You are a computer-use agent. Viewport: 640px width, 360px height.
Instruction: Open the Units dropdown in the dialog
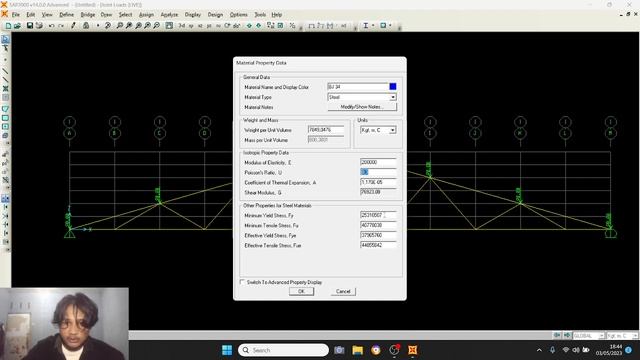point(392,130)
